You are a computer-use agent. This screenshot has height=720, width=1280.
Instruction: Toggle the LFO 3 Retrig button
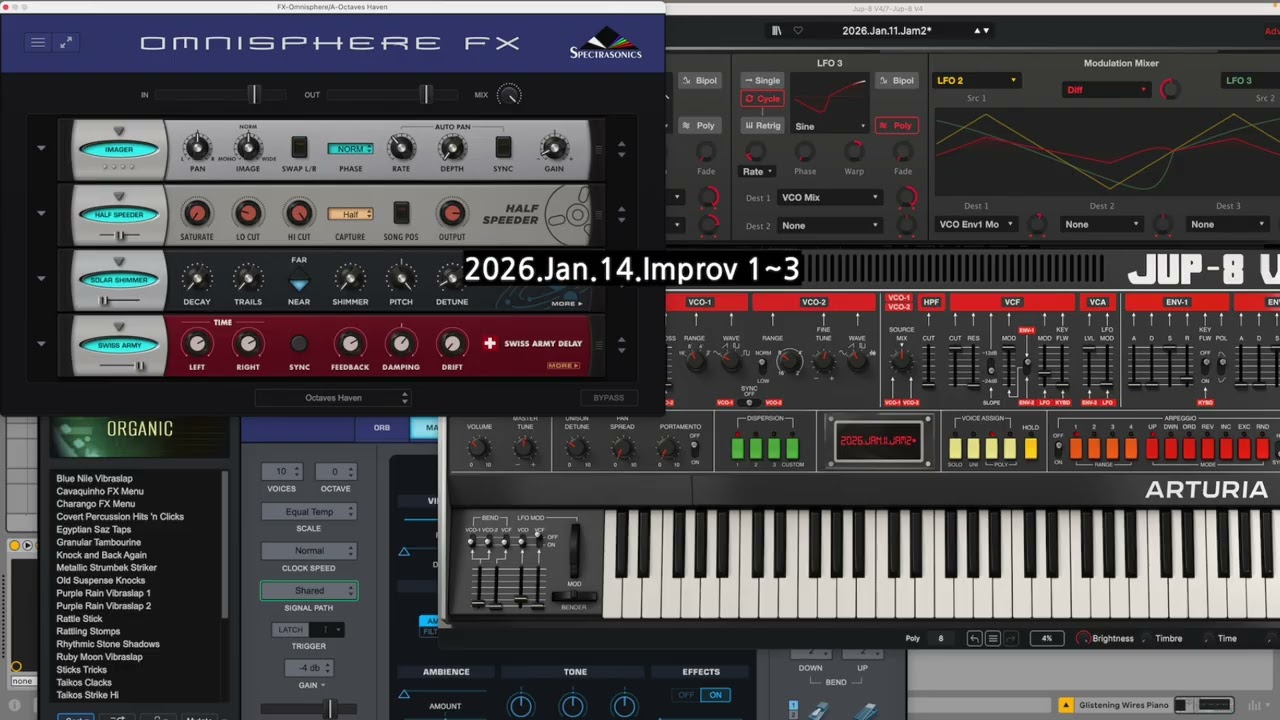[x=762, y=126]
